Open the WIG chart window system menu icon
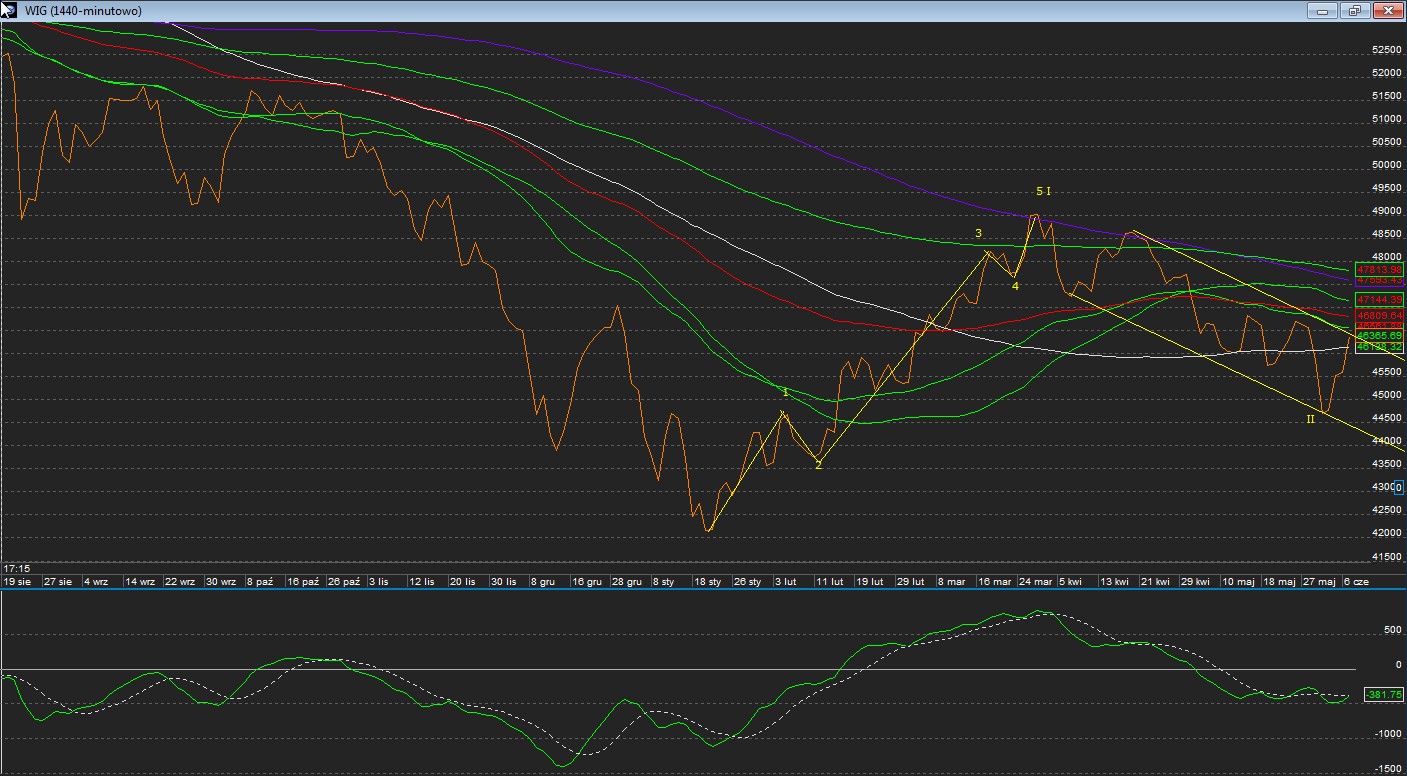The width and height of the screenshot is (1407, 776). pos(9,10)
